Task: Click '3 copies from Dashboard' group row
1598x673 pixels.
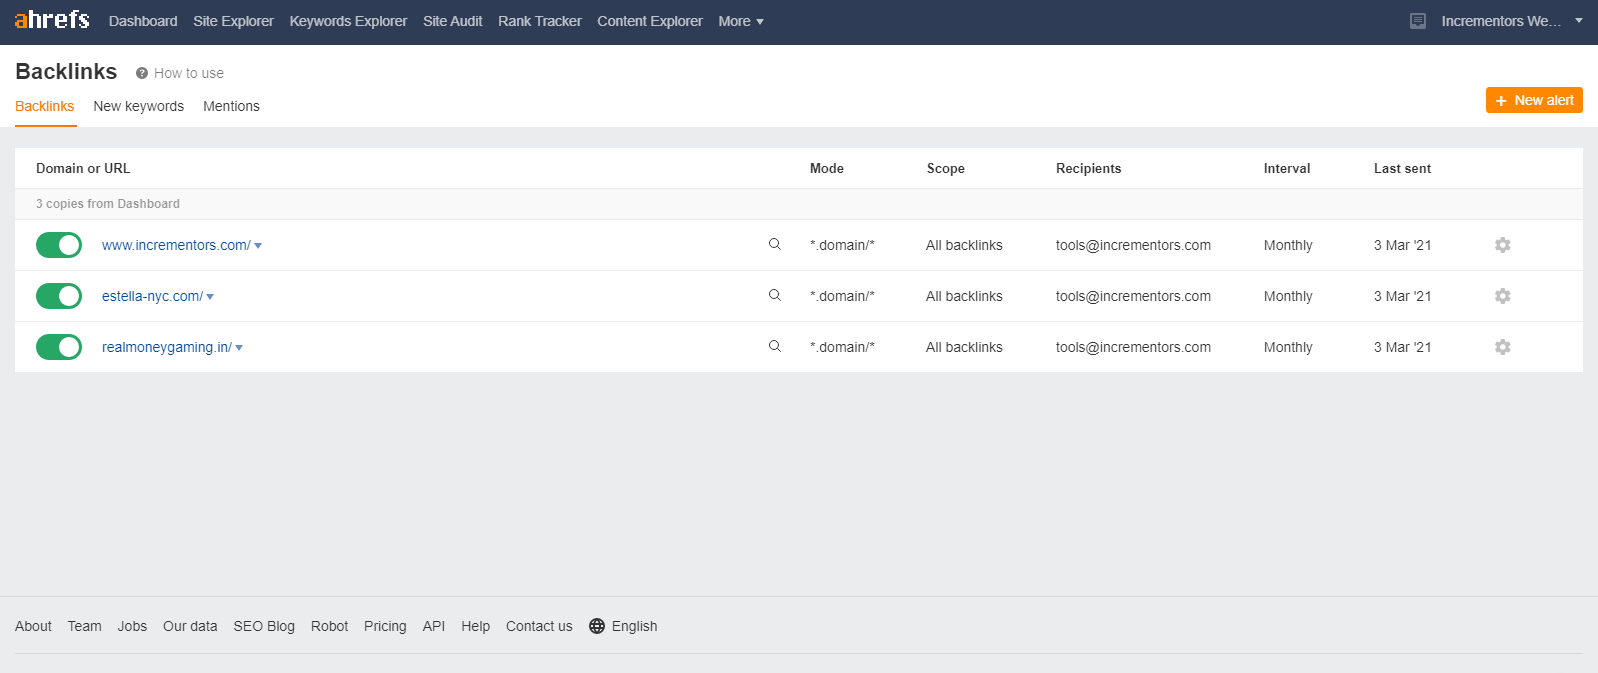Action: click(798, 204)
